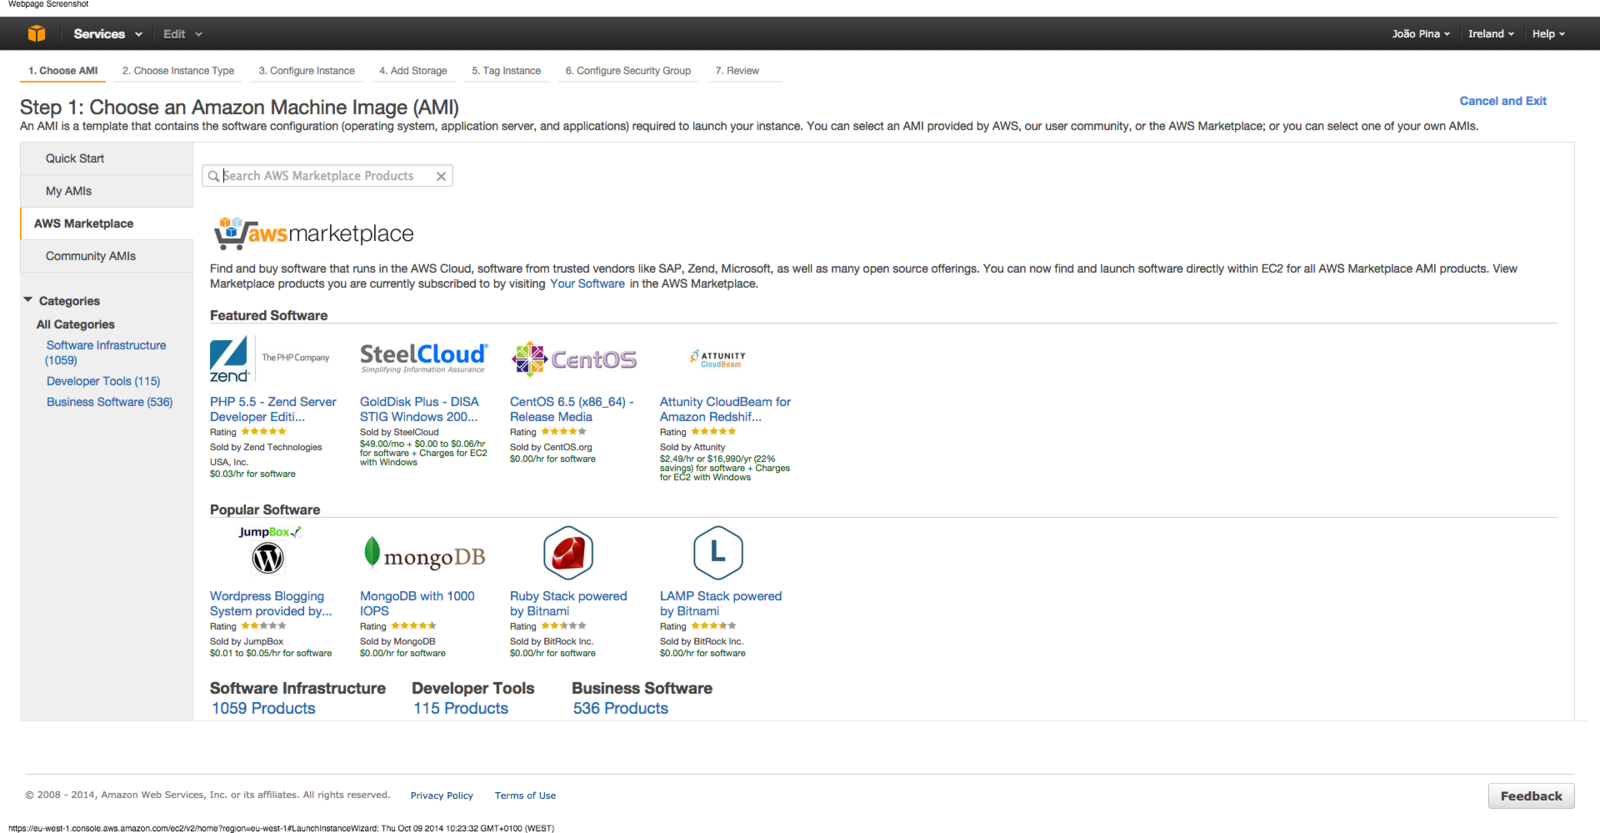Go to step 3 Configure Instance

point(307,71)
